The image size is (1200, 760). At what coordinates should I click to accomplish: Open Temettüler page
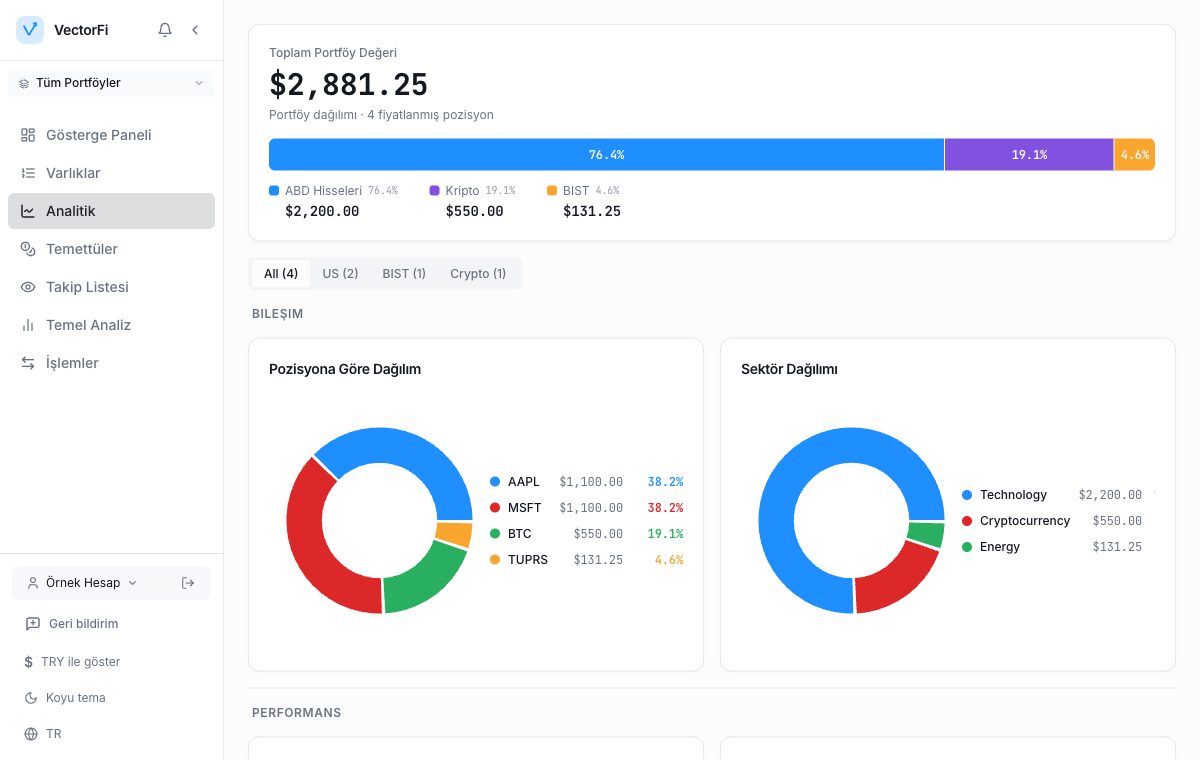point(111,249)
